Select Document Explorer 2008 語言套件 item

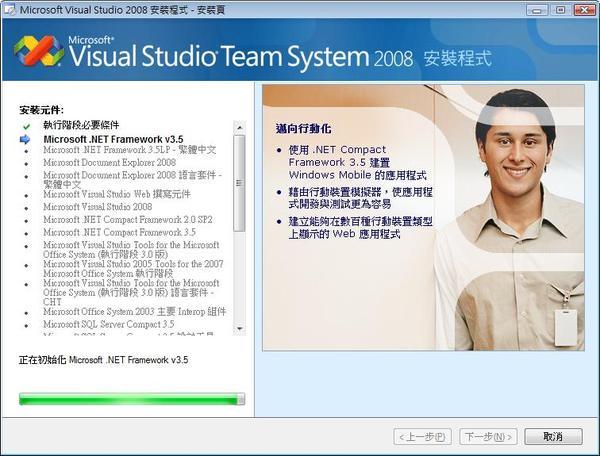pos(133,180)
